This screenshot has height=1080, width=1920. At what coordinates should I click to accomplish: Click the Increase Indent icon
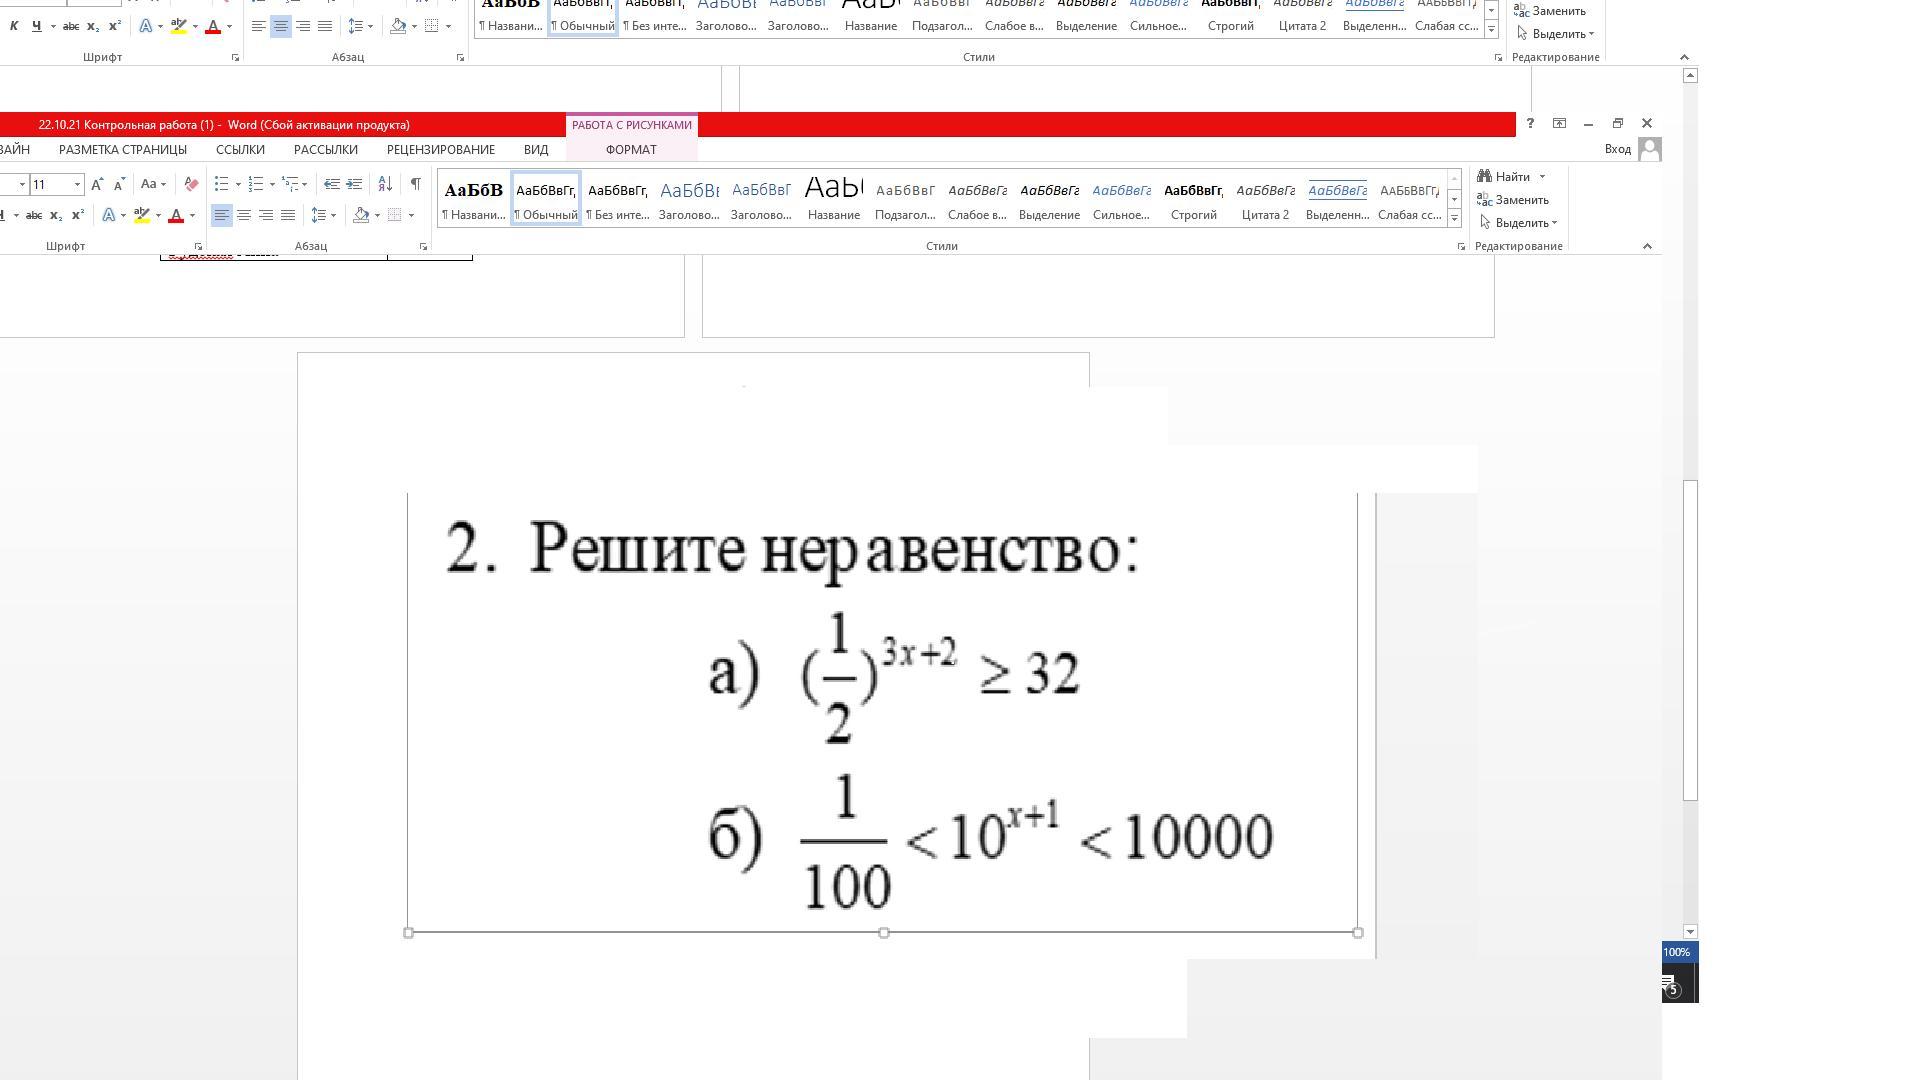click(354, 184)
